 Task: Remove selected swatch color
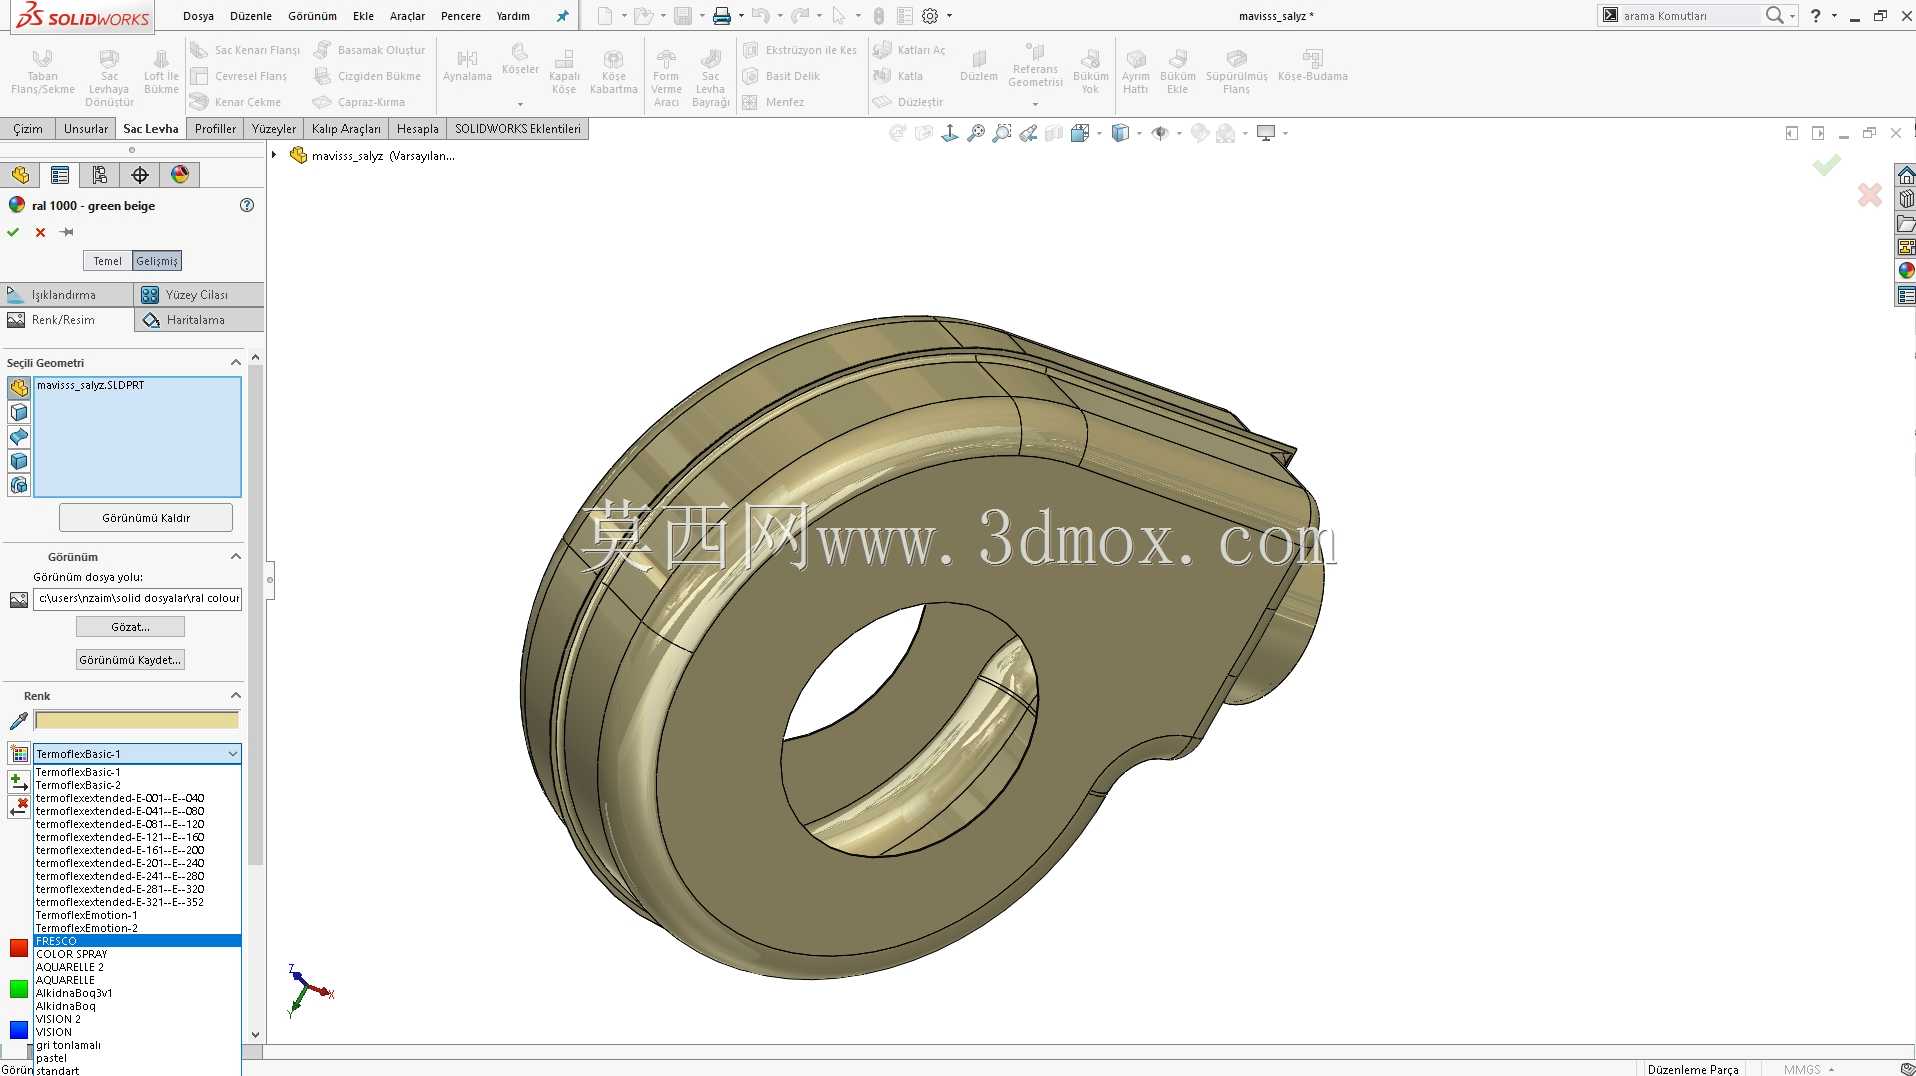pyautogui.click(x=18, y=808)
